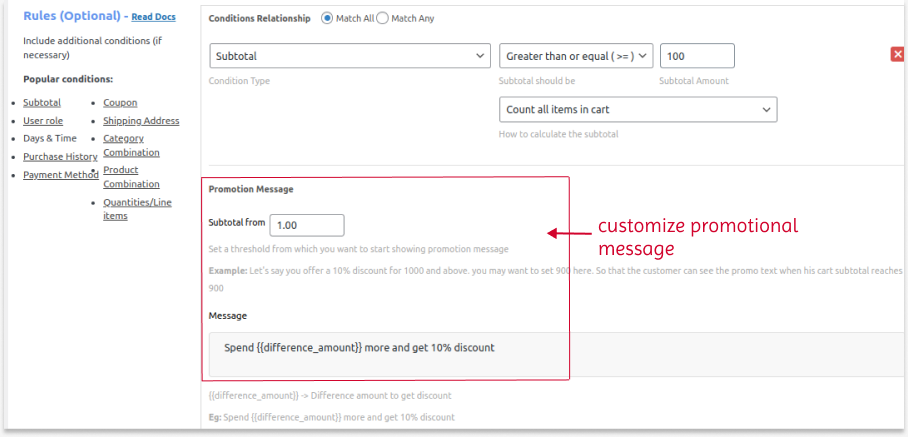Click the Subtotal Amount field showing 100
This screenshot has width=908, height=437.
[697, 56]
